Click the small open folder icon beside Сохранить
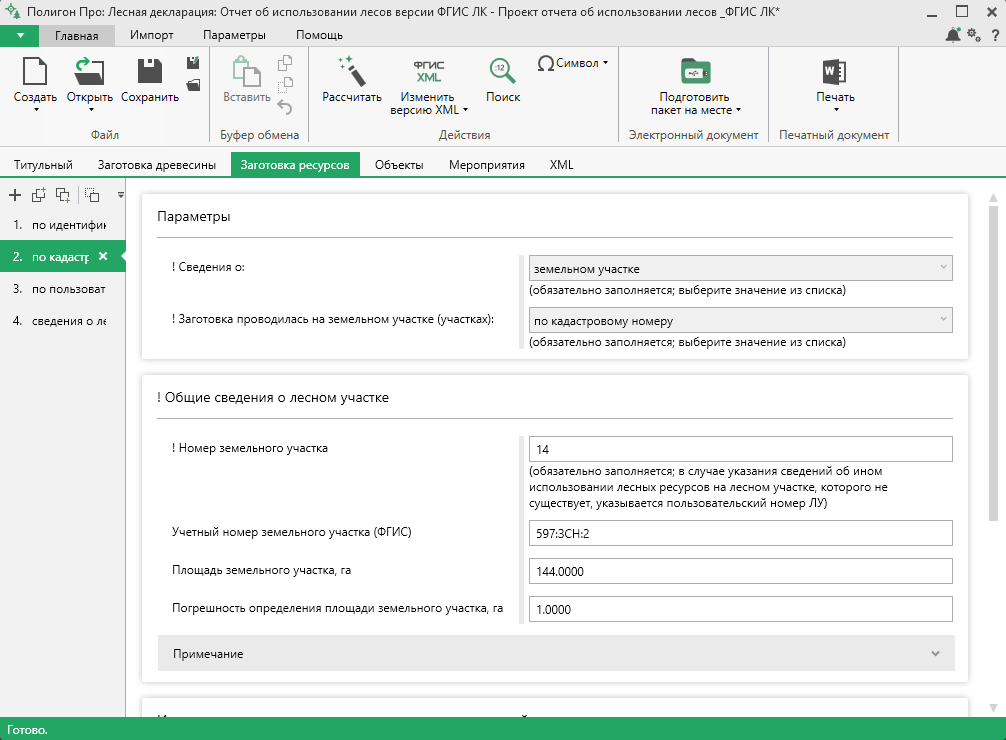This screenshot has height=740, width=1006. (x=193, y=85)
